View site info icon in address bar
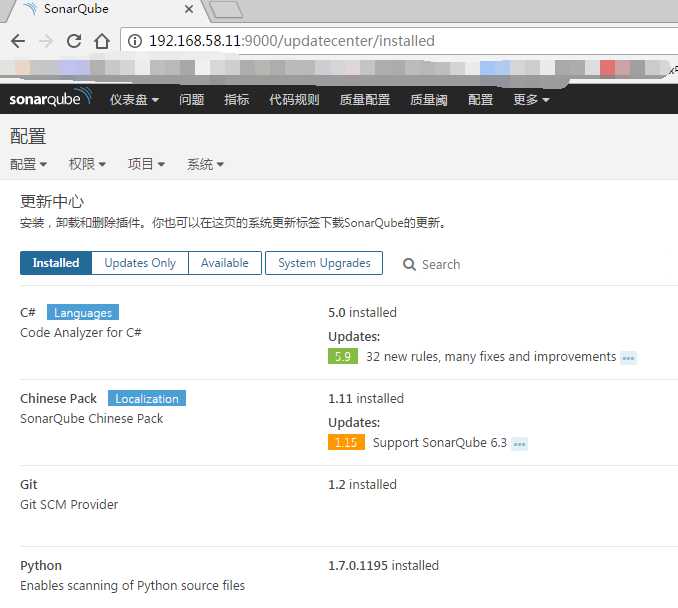The width and height of the screenshot is (678, 608). [x=135, y=41]
